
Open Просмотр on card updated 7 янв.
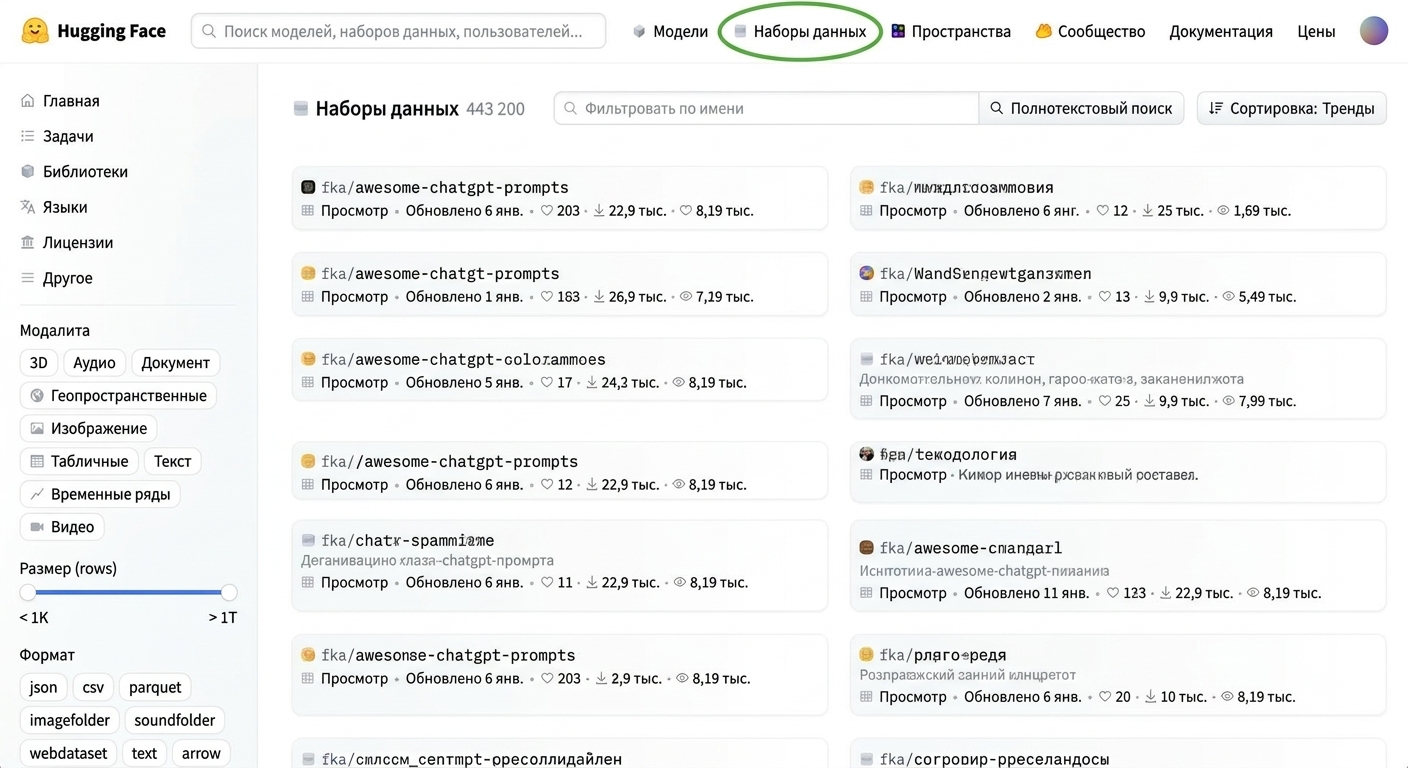[x=912, y=401]
